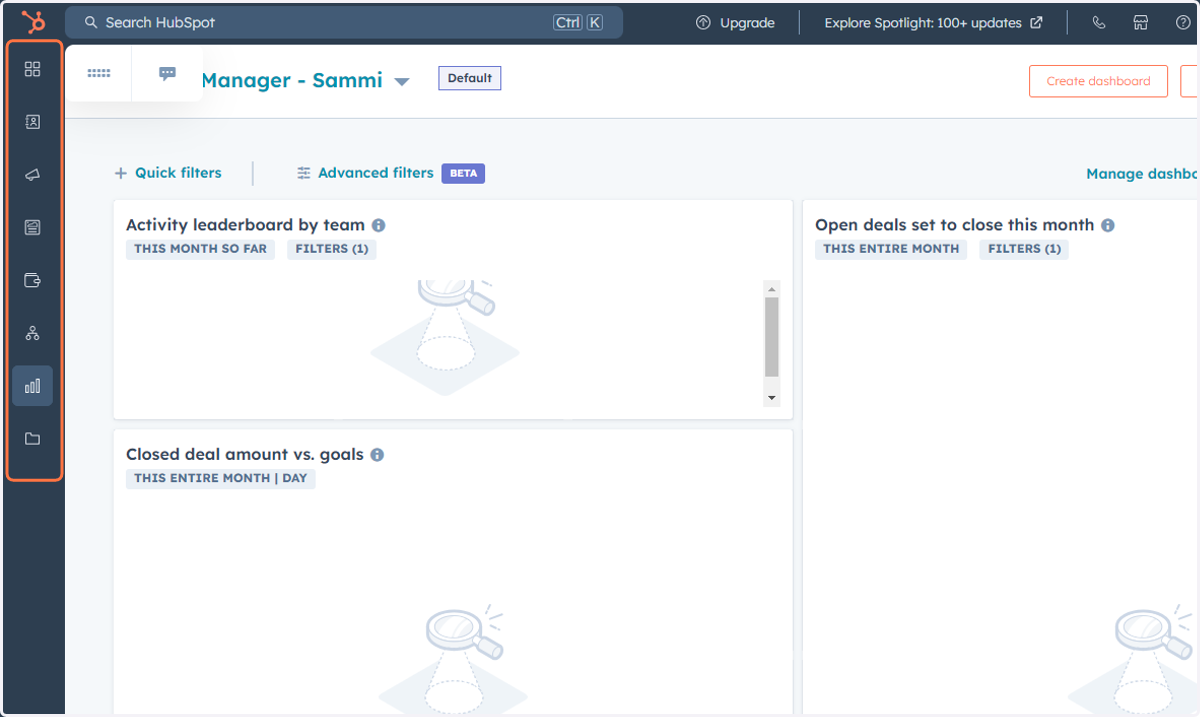Focus the Search HubSpot field
This screenshot has width=1200, height=717.
pyautogui.click(x=344, y=22)
